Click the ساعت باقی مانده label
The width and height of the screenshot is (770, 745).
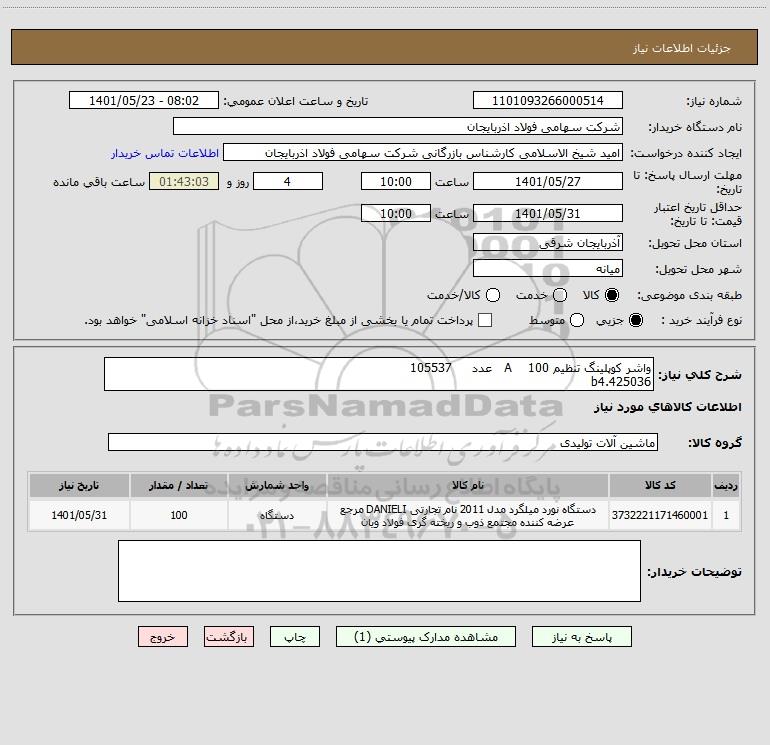click(x=99, y=182)
